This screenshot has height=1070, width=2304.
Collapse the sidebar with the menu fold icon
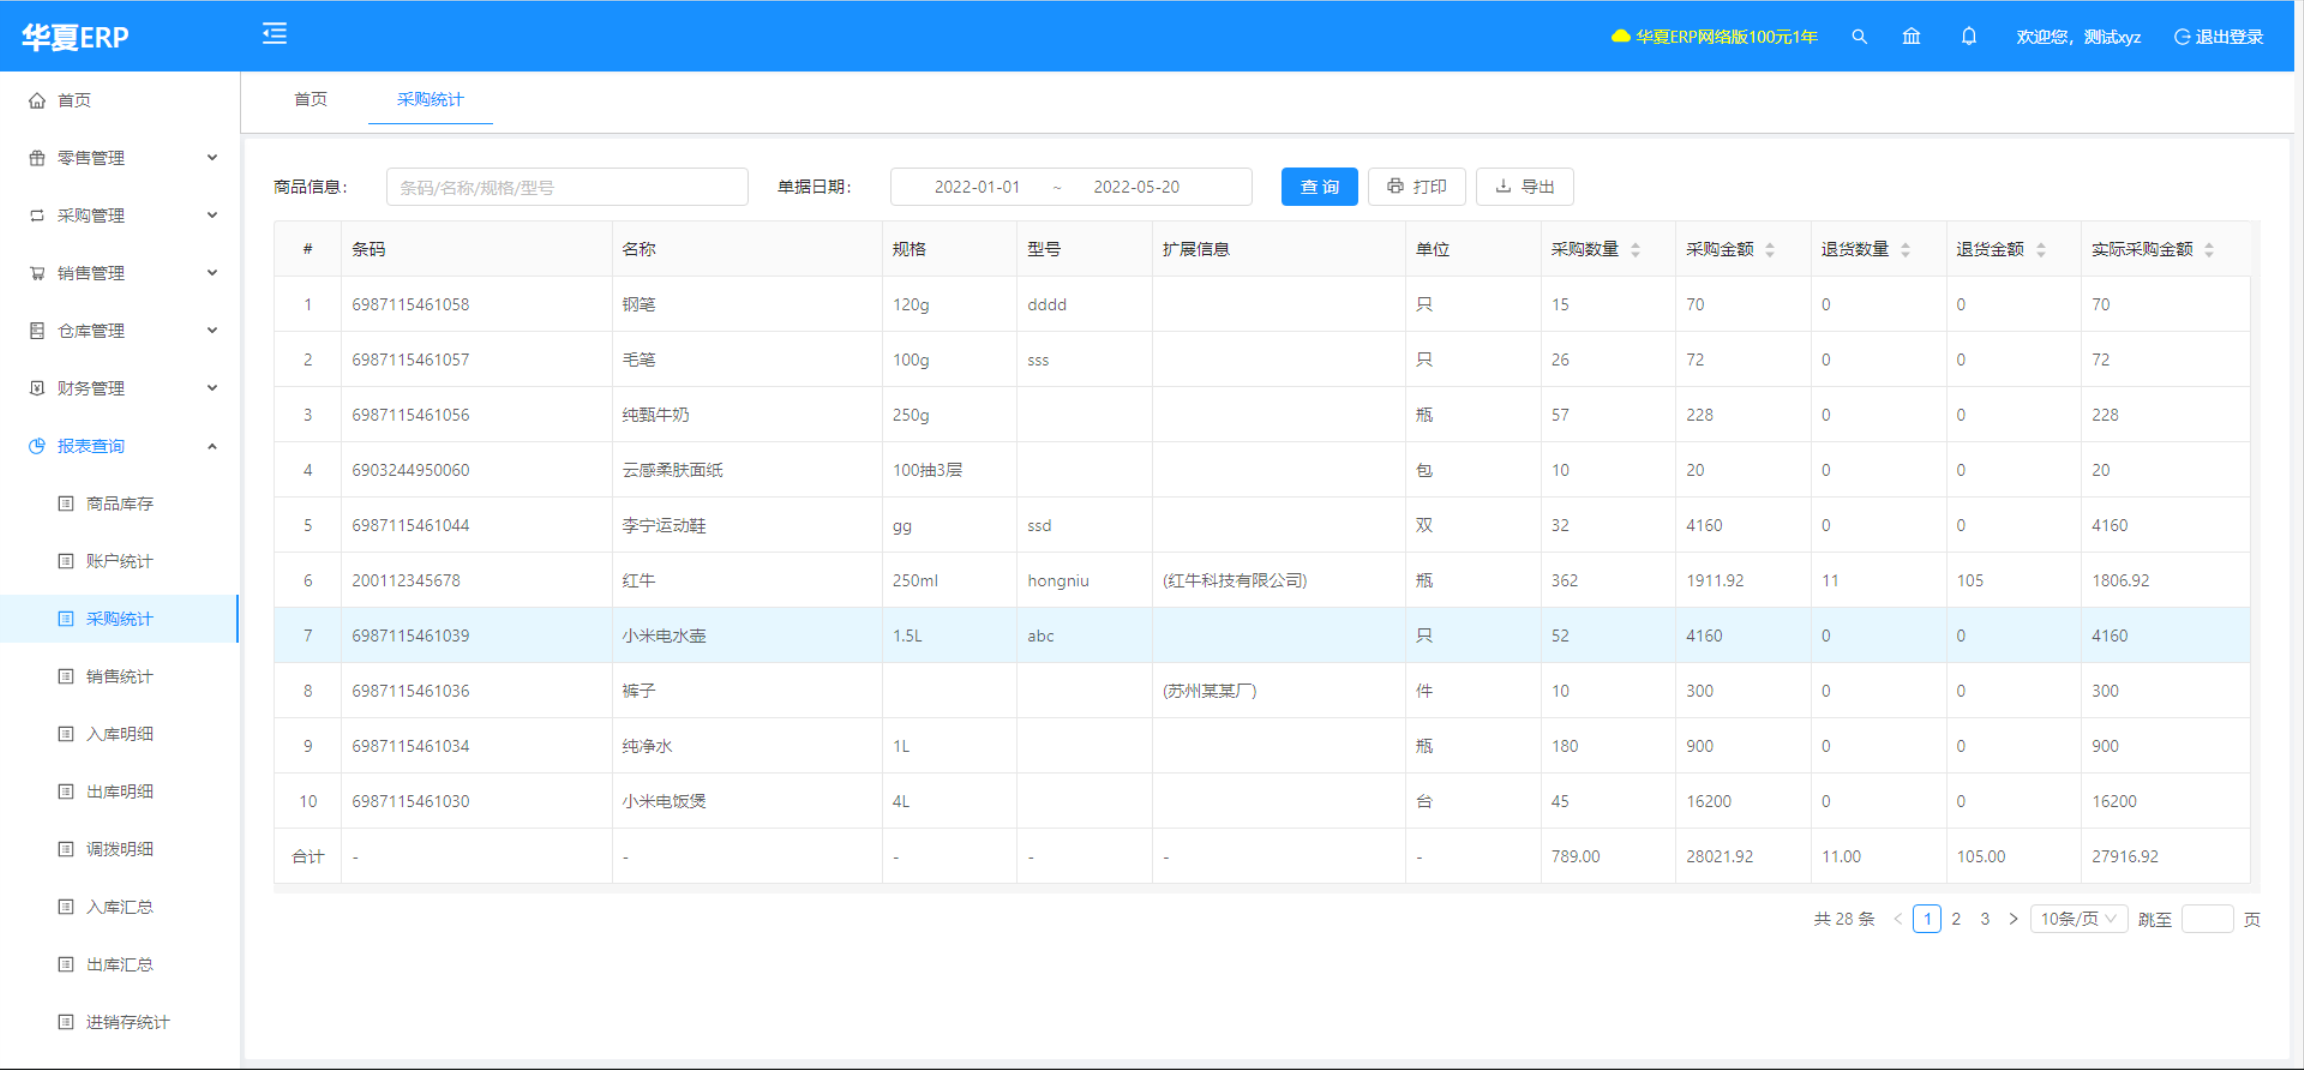click(x=275, y=35)
